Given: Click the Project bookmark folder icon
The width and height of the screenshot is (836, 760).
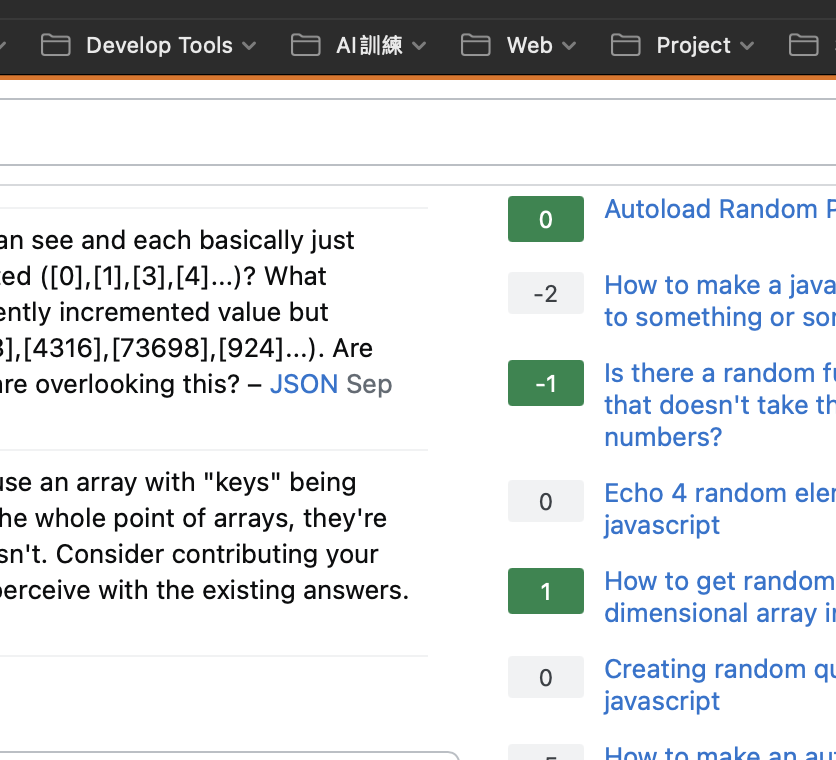Looking at the screenshot, I should 625,45.
